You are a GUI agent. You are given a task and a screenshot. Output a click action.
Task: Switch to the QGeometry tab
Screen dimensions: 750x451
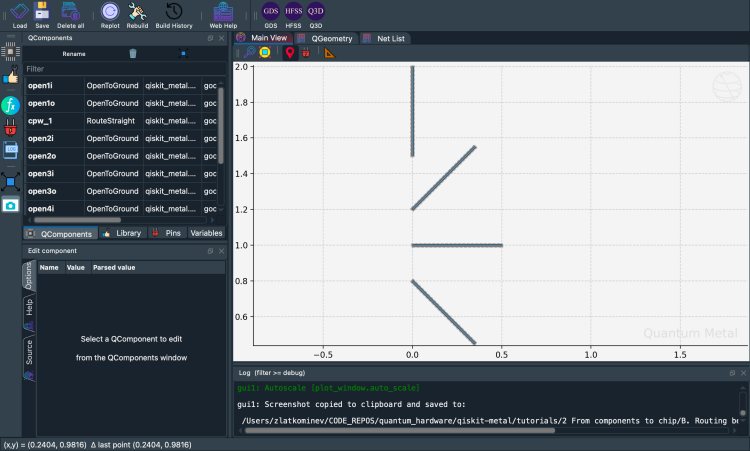tap(325, 38)
